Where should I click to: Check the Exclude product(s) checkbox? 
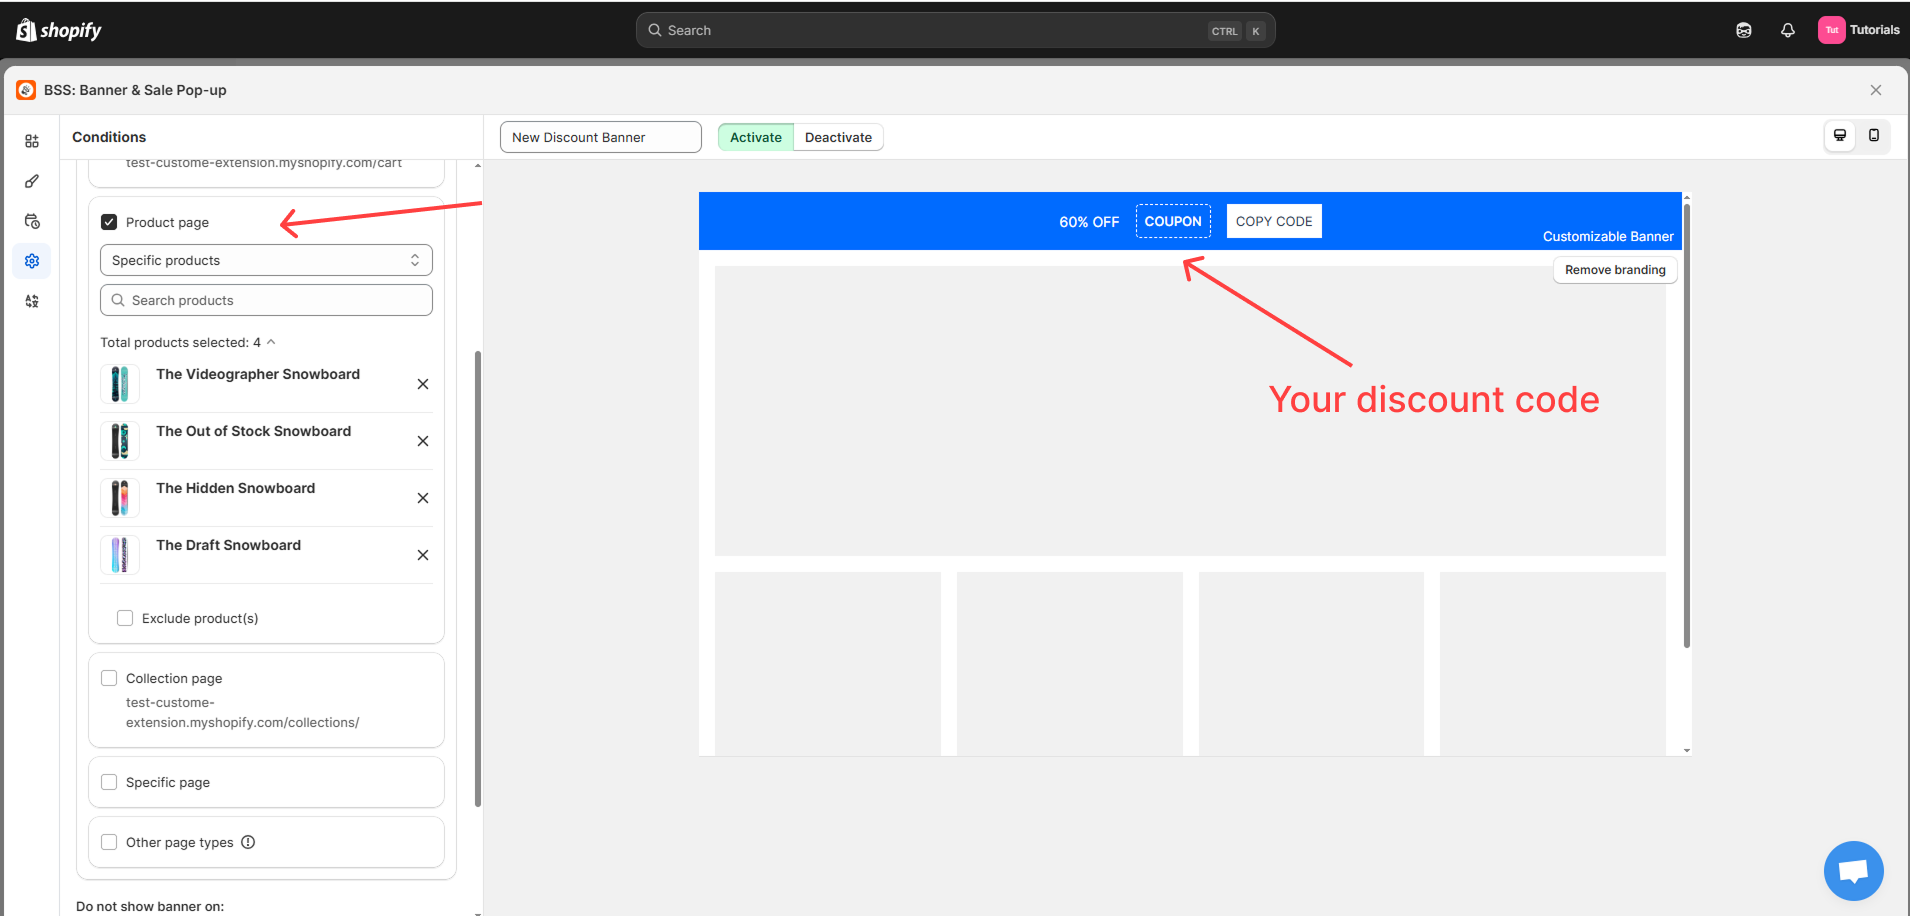[125, 618]
